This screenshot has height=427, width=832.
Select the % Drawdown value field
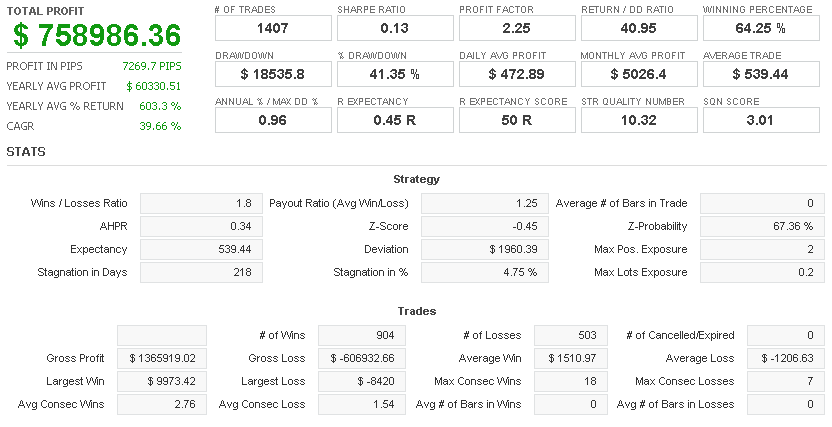coord(394,74)
